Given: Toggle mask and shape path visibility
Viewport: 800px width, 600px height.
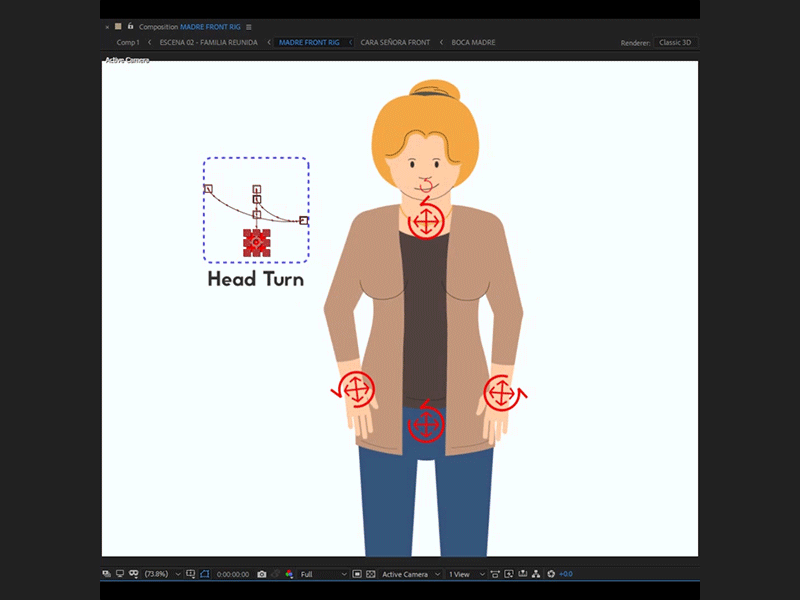Looking at the screenshot, I should tap(205, 574).
